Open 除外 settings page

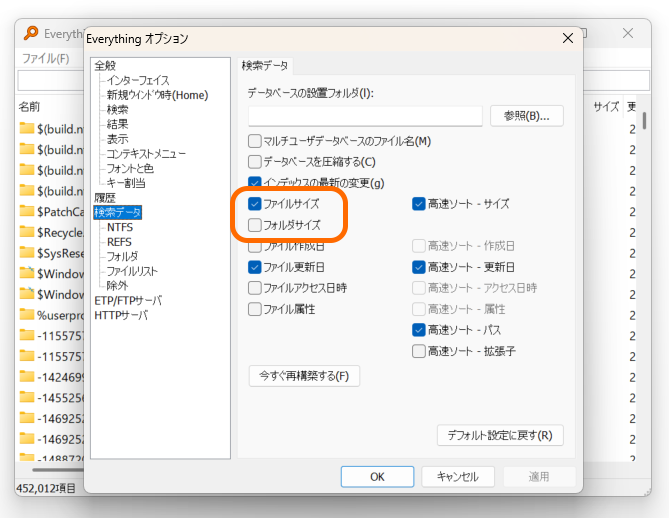(117, 286)
